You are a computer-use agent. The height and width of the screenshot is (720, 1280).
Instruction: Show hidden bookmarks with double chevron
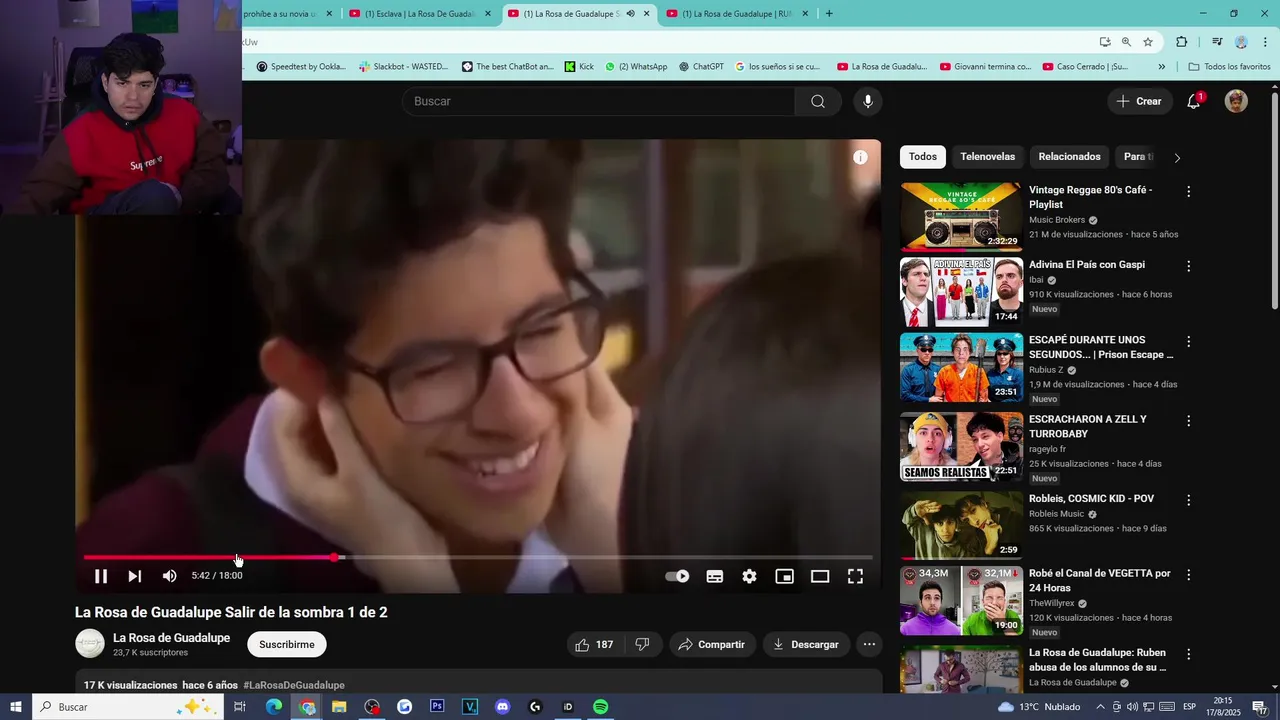pos(1161,67)
